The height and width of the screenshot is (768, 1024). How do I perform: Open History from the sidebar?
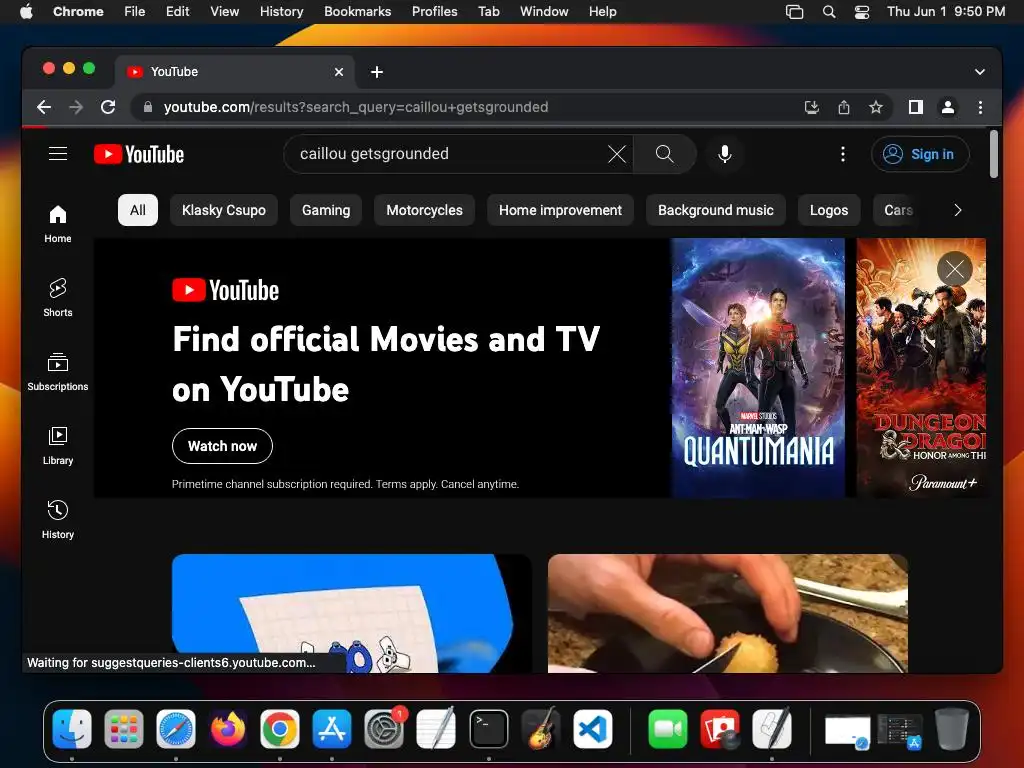tap(57, 519)
